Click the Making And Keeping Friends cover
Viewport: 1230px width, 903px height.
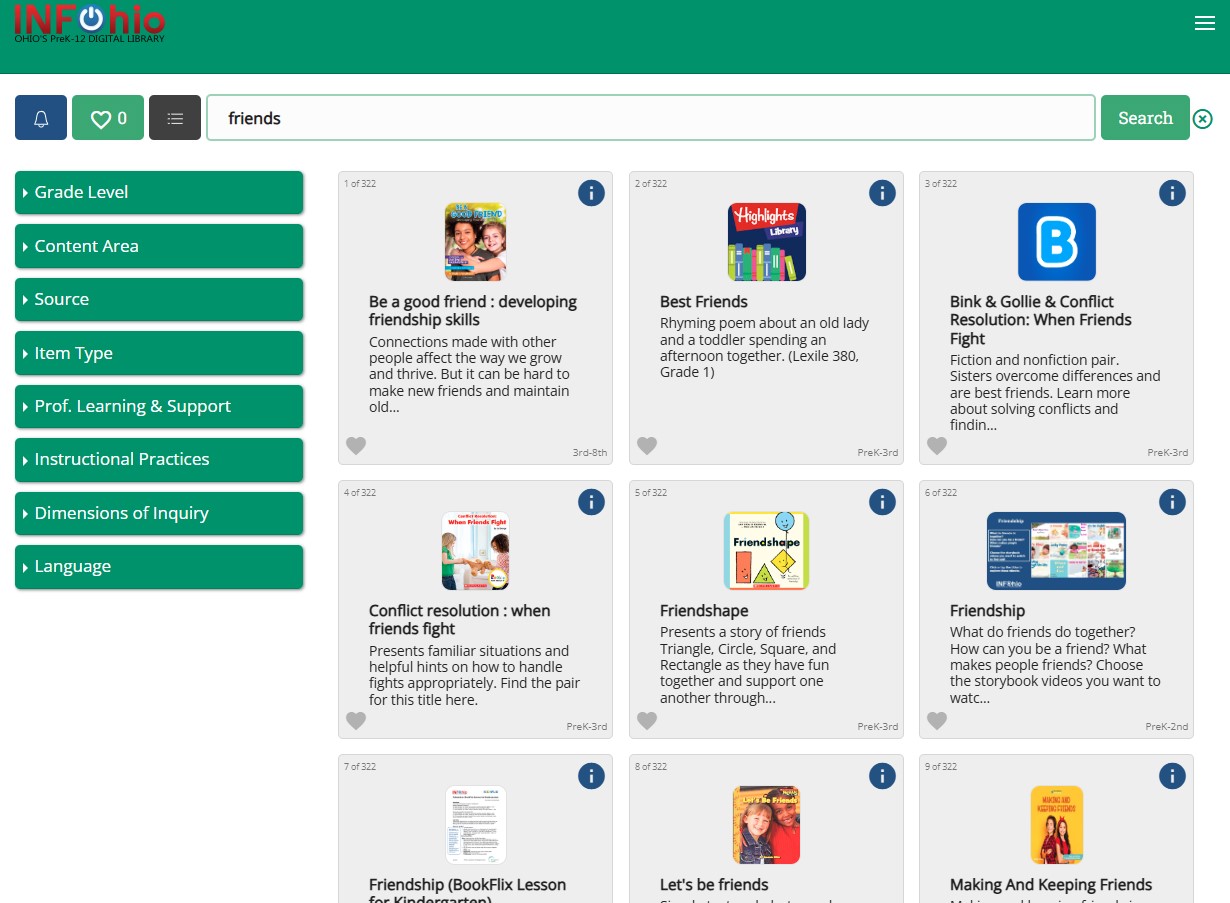pyautogui.click(x=1057, y=825)
